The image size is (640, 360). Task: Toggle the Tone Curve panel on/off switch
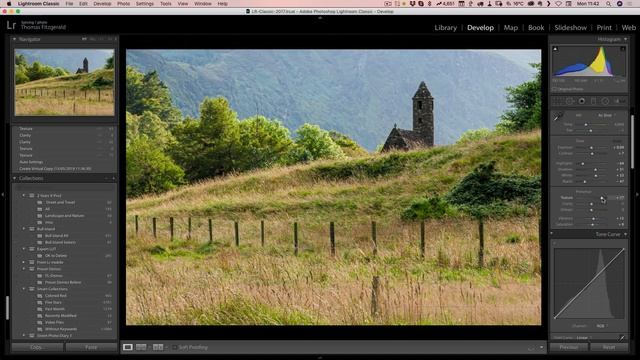(551, 234)
